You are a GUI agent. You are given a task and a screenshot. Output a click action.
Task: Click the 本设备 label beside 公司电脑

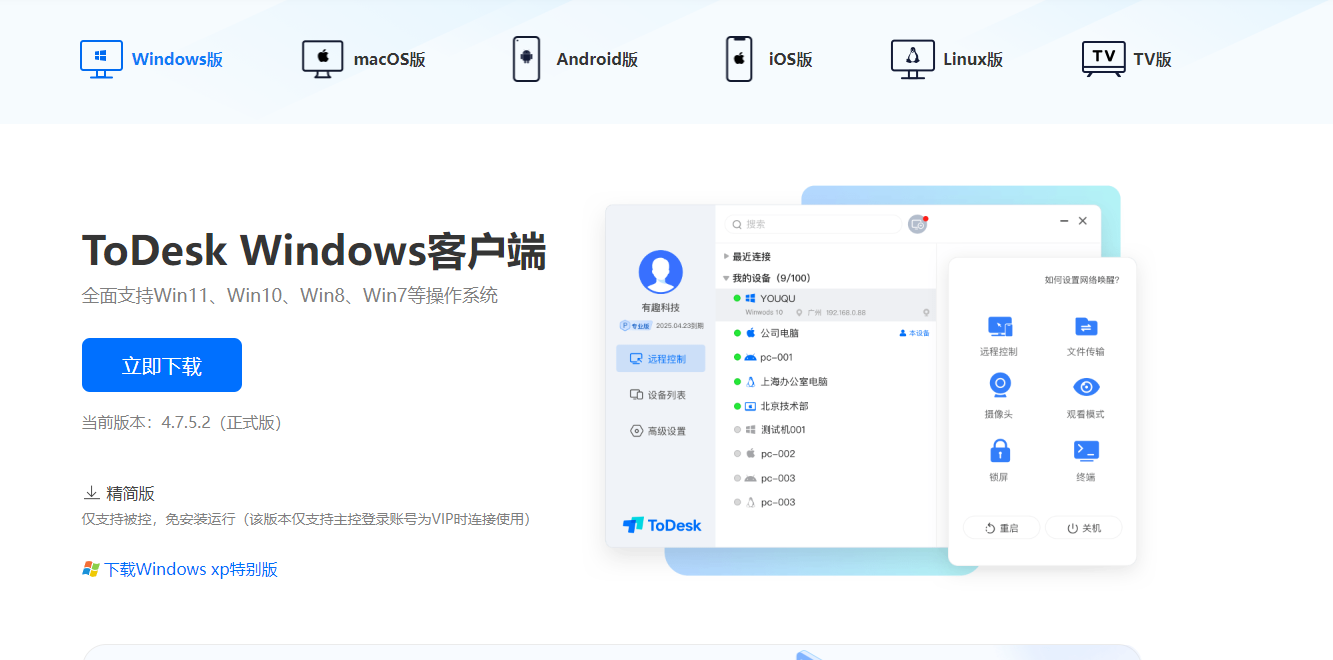pyautogui.click(x=914, y=333)
